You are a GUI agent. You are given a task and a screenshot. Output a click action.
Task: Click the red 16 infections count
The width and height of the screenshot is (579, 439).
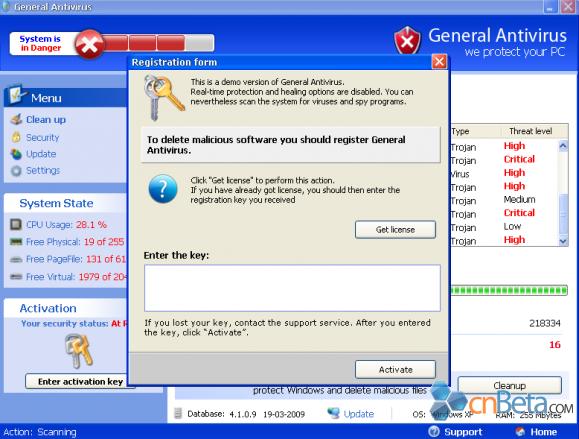555,345
